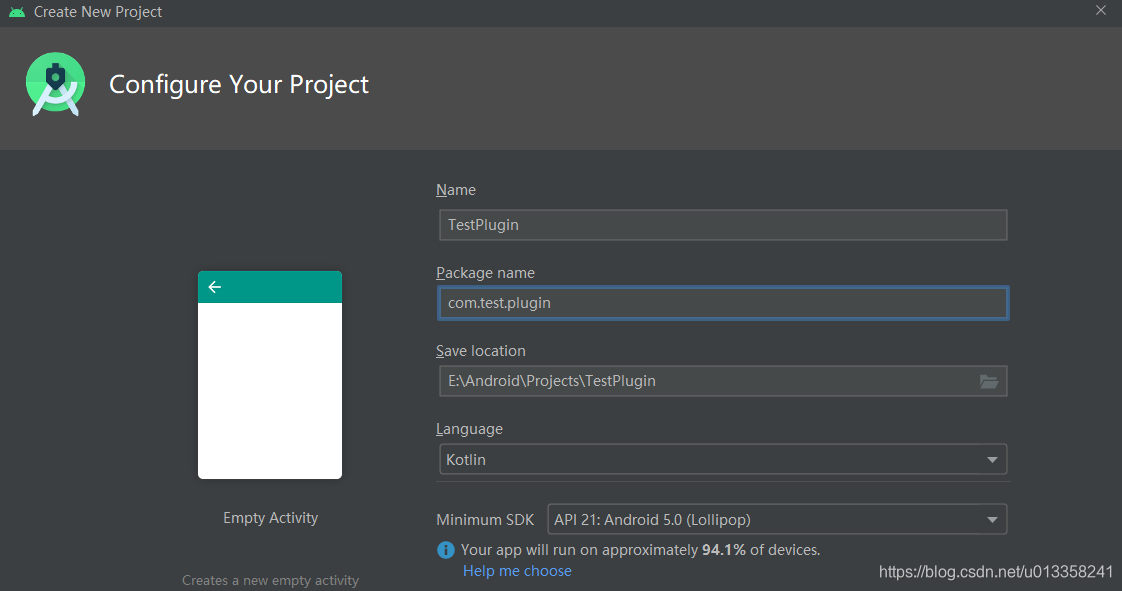Open the Minimum SDK dropdown
The image size is (1122, 591).
click(x=775, y=519)
